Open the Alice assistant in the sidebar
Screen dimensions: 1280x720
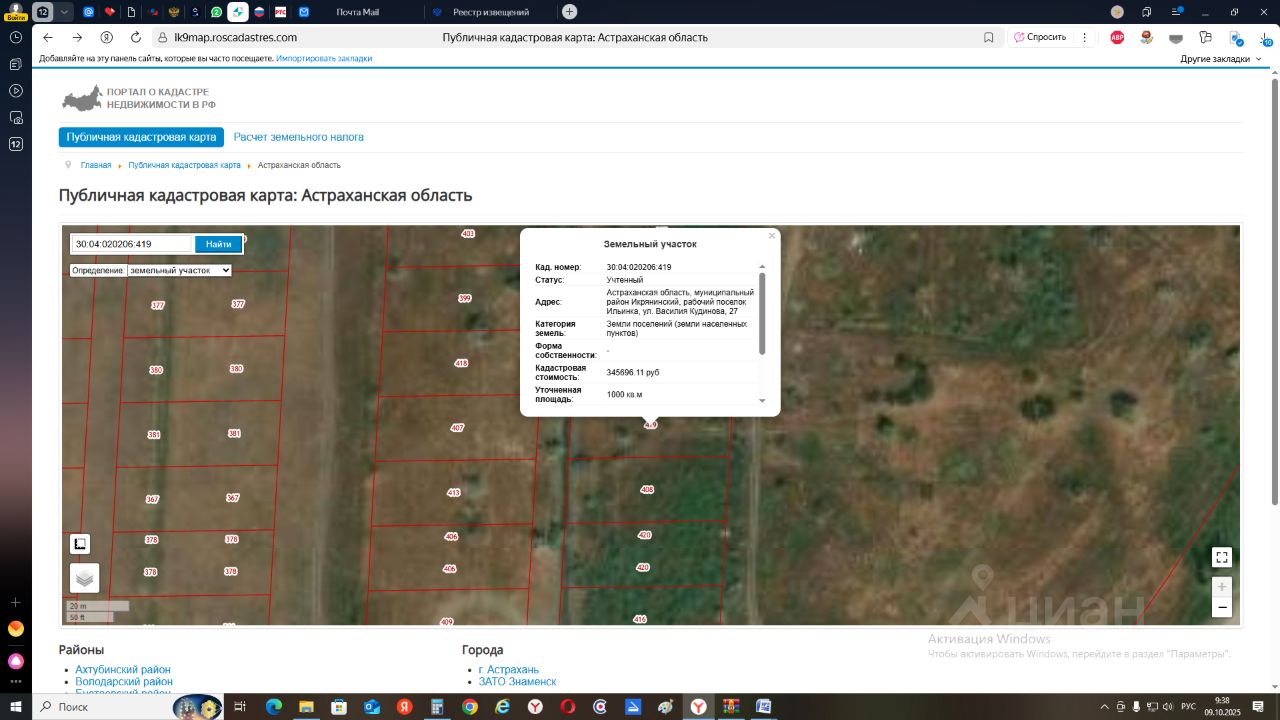[x=16, y=661]
